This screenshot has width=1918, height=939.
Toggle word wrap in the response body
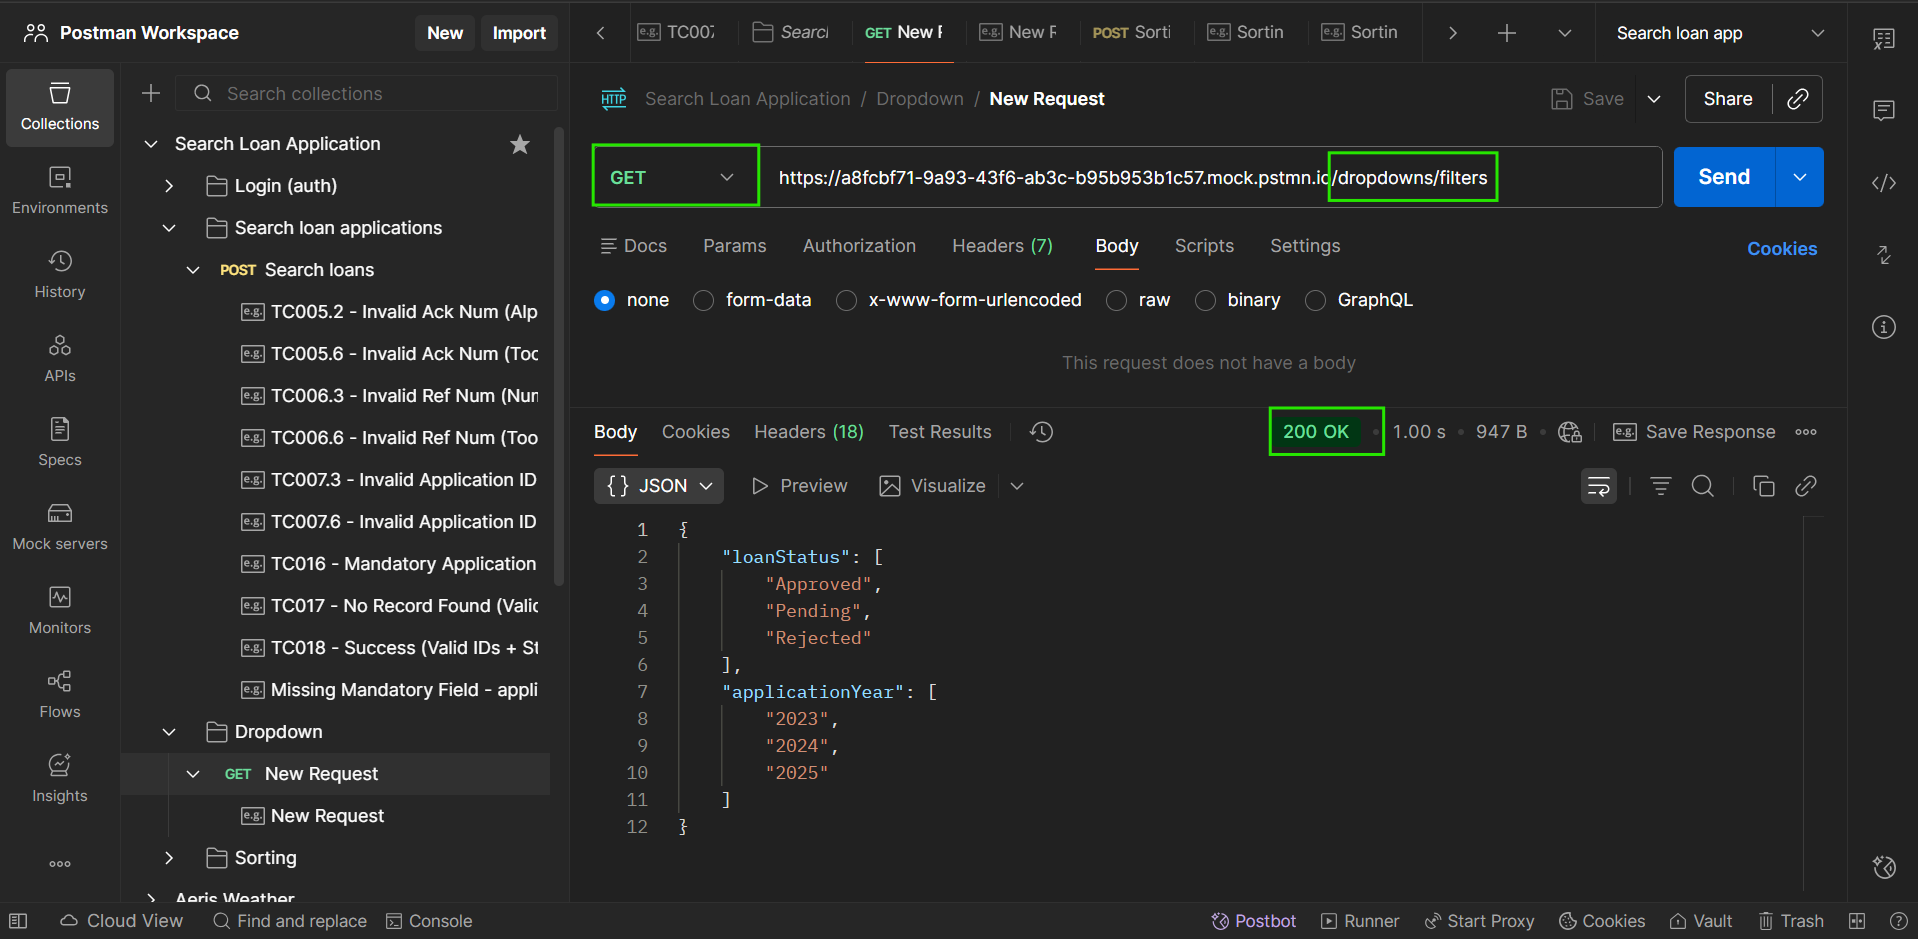1599,486
